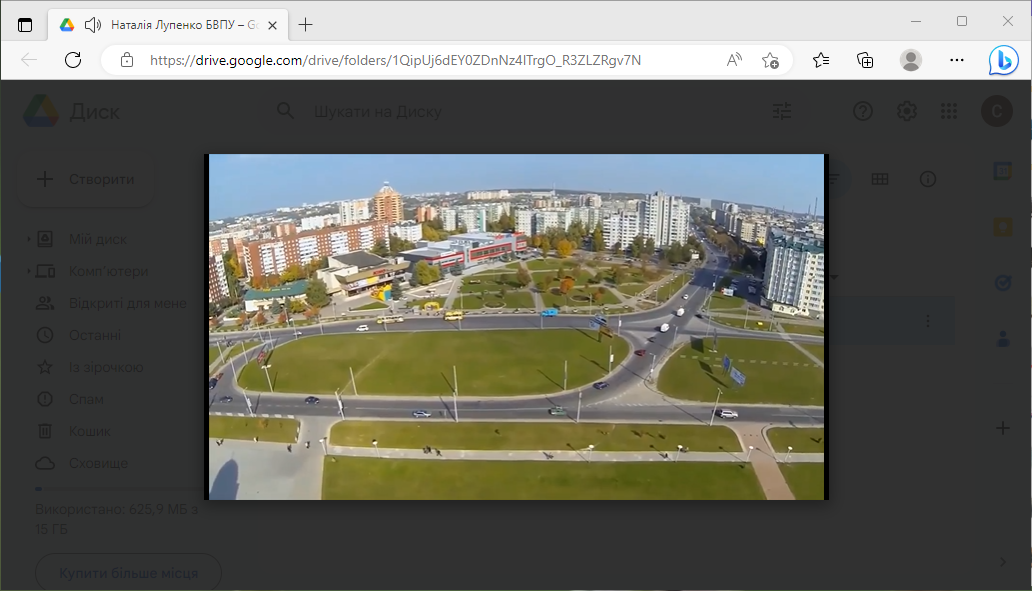
Task: Click the Drive help question mark icon
Action: tap(862, 111)
